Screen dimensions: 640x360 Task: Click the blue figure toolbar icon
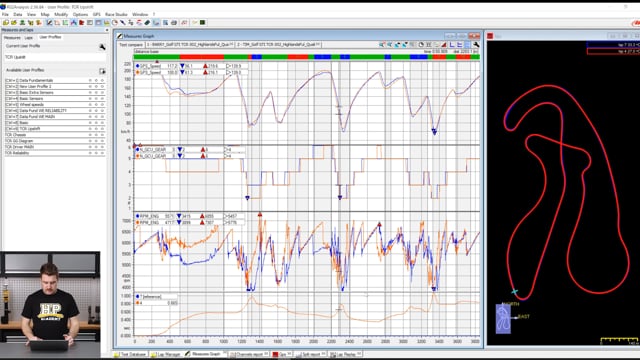coord(73,23)
